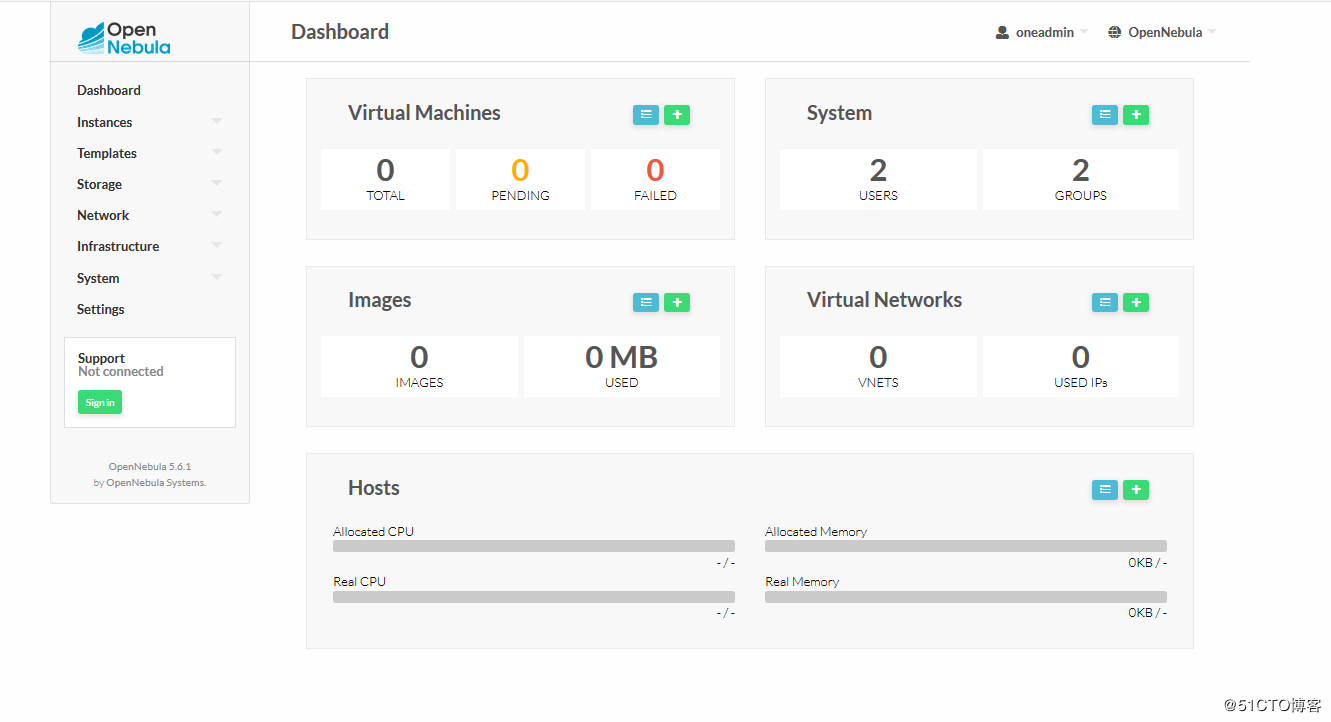Screen dimensions: 1331x722
Task: Open the Virtual Machines list icon
Action: point(646,115)
